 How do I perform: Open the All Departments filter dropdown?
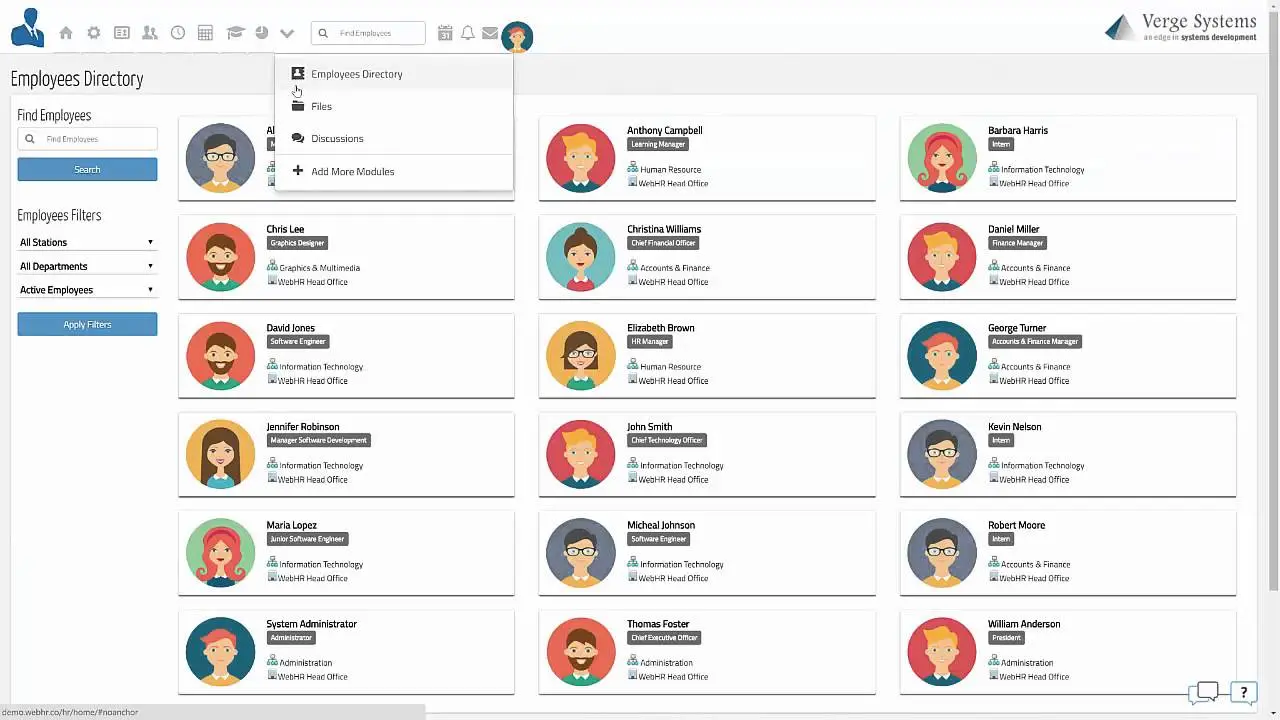pyautogui.click(x=87, y=266)
